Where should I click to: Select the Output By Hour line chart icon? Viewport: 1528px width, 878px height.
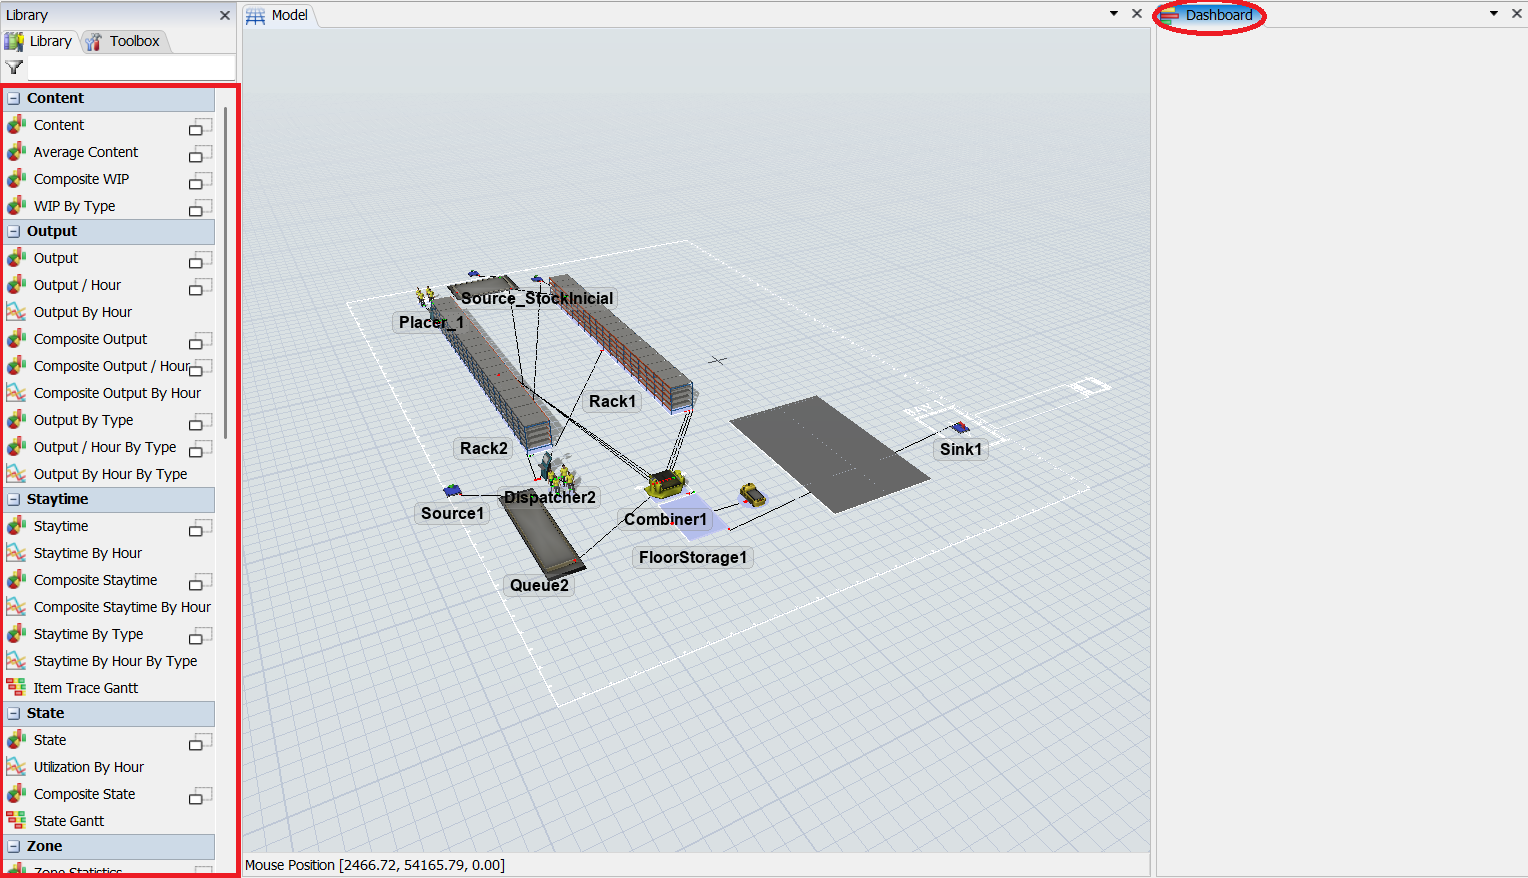click(16, 312)
